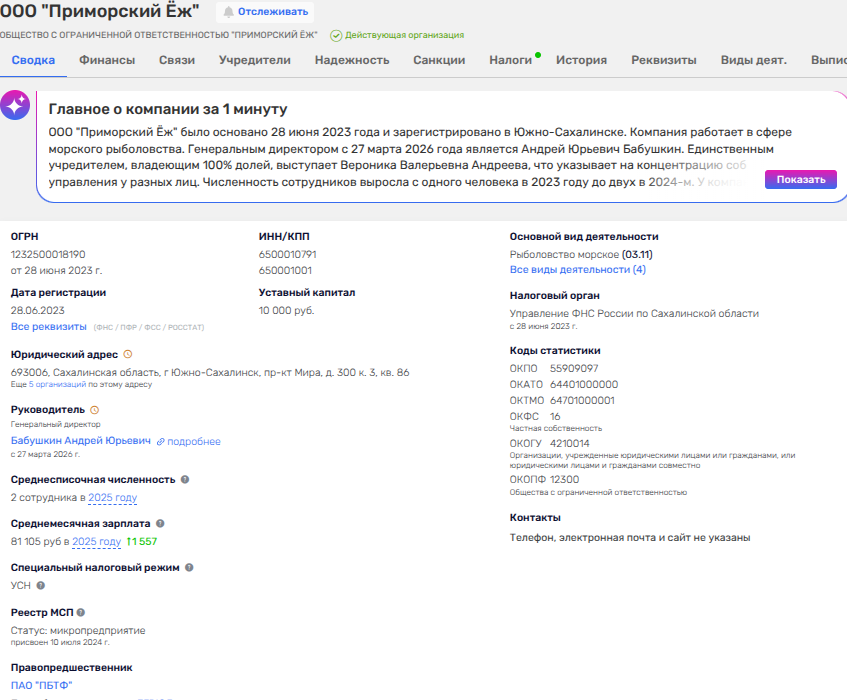The width and height of the screenshot is (847, 700).
Task: Click help icon next to Реестр МСП
Action: [x=81, y=612]
